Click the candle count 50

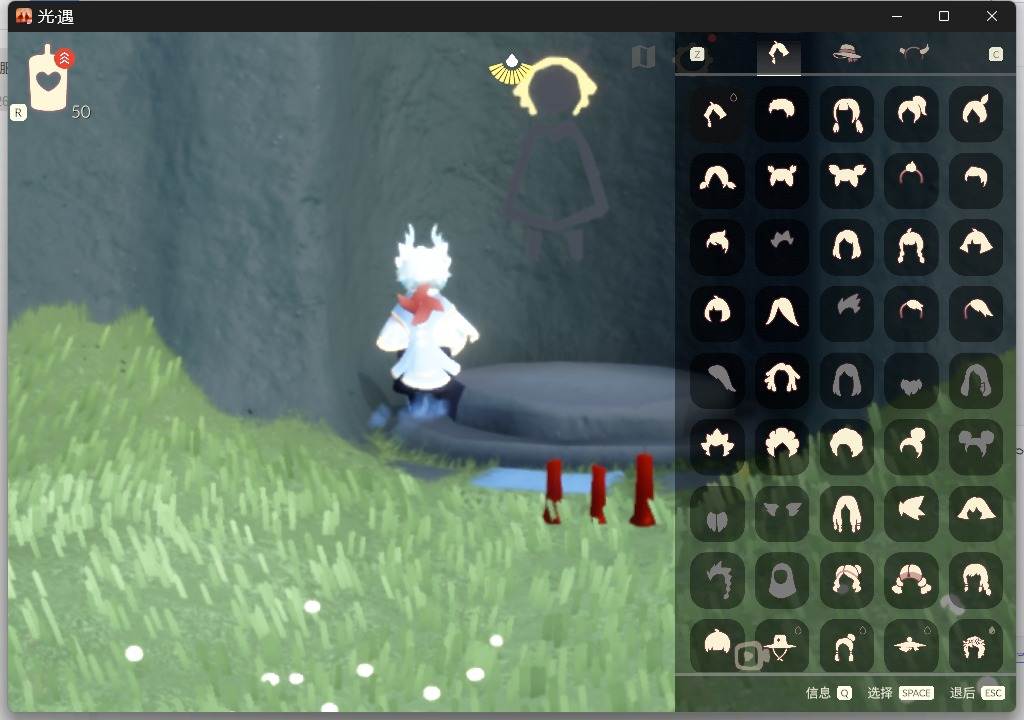(x=81, y=112)
